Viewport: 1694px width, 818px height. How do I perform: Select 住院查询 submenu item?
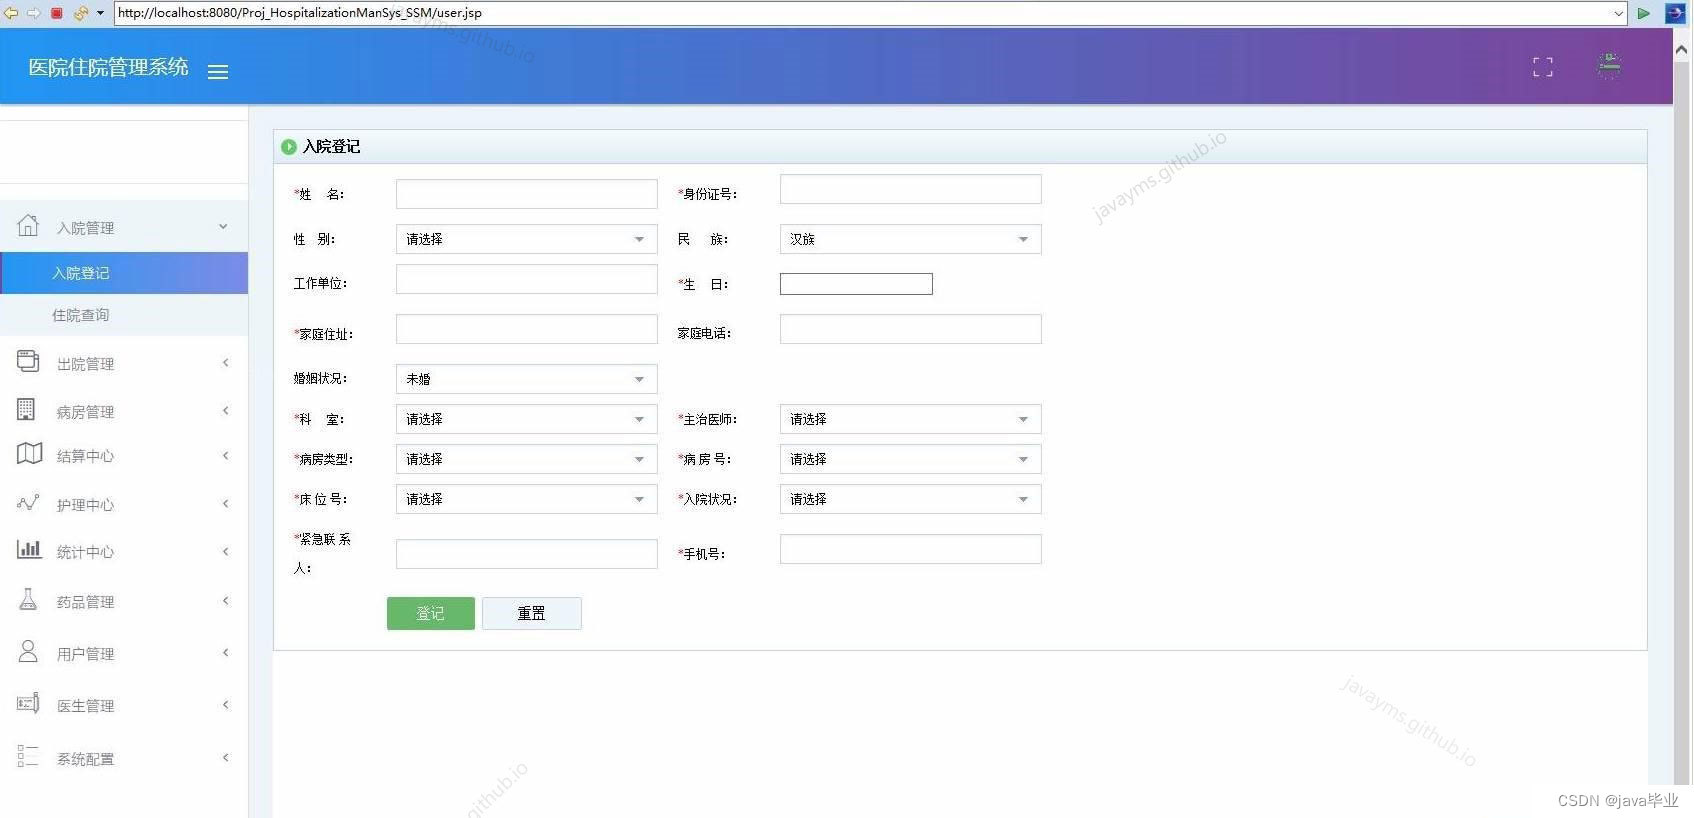pos(124,315)
